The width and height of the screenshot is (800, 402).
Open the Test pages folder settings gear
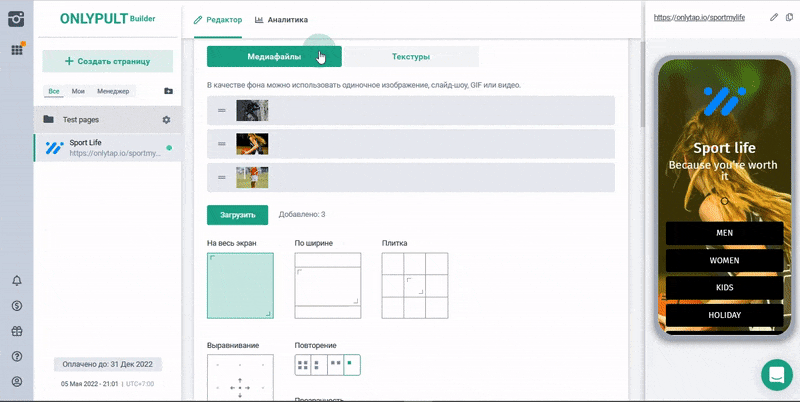tap(166, 120)
